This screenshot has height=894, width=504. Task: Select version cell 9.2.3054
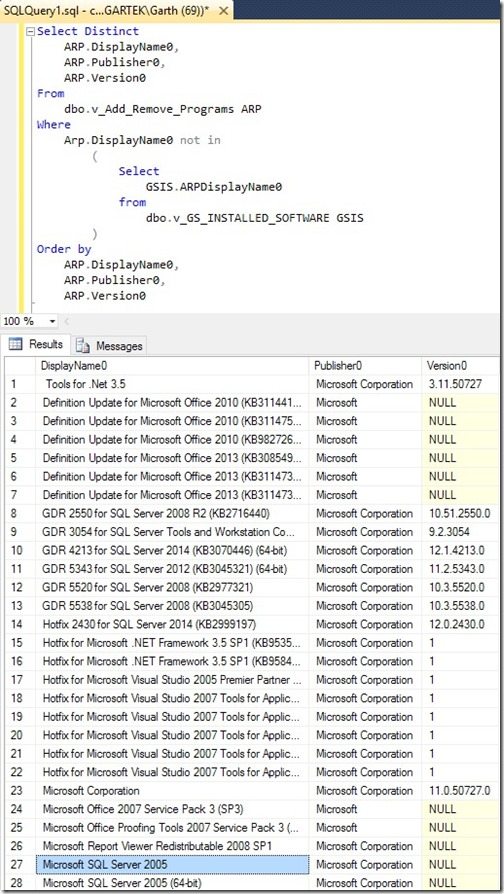coord(461,532)
